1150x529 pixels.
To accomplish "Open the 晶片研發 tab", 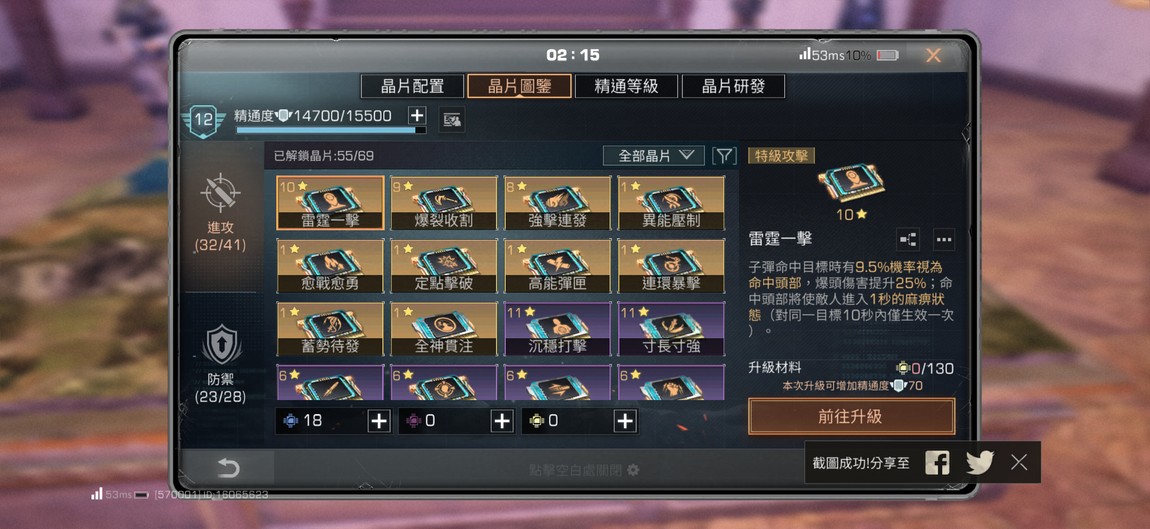I will pos(733,86).
